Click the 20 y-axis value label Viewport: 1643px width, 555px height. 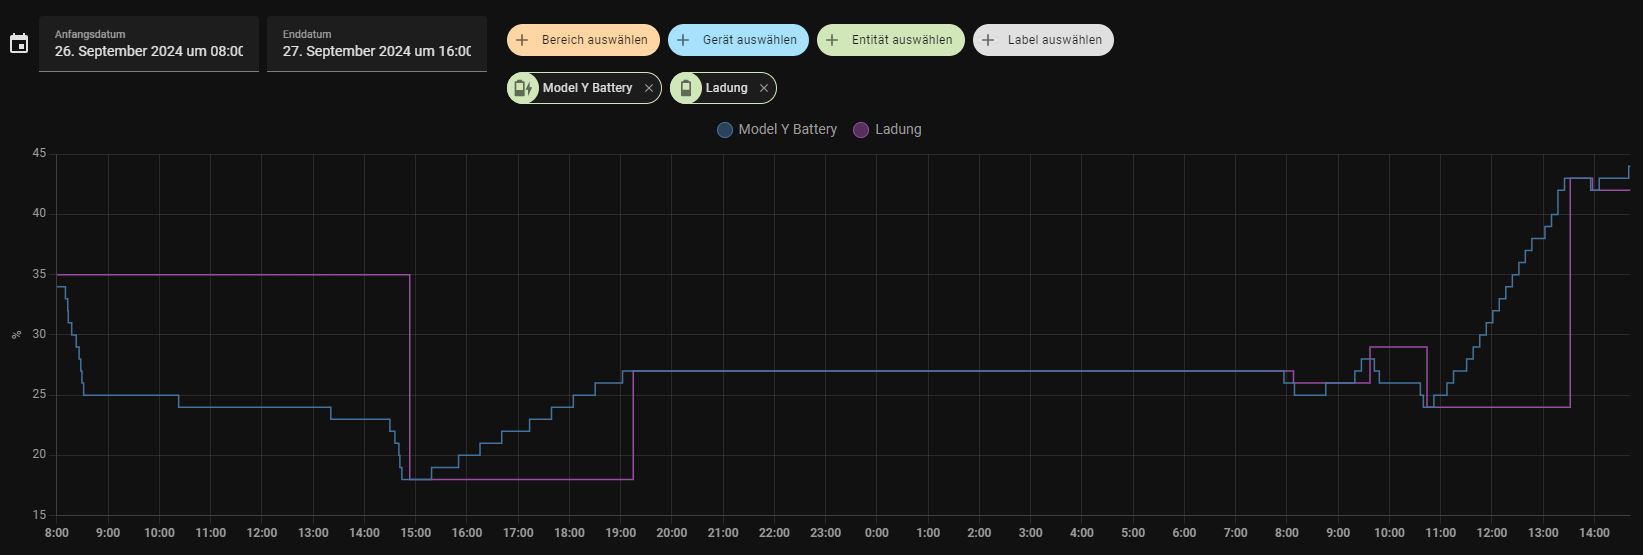coord(39,454)
